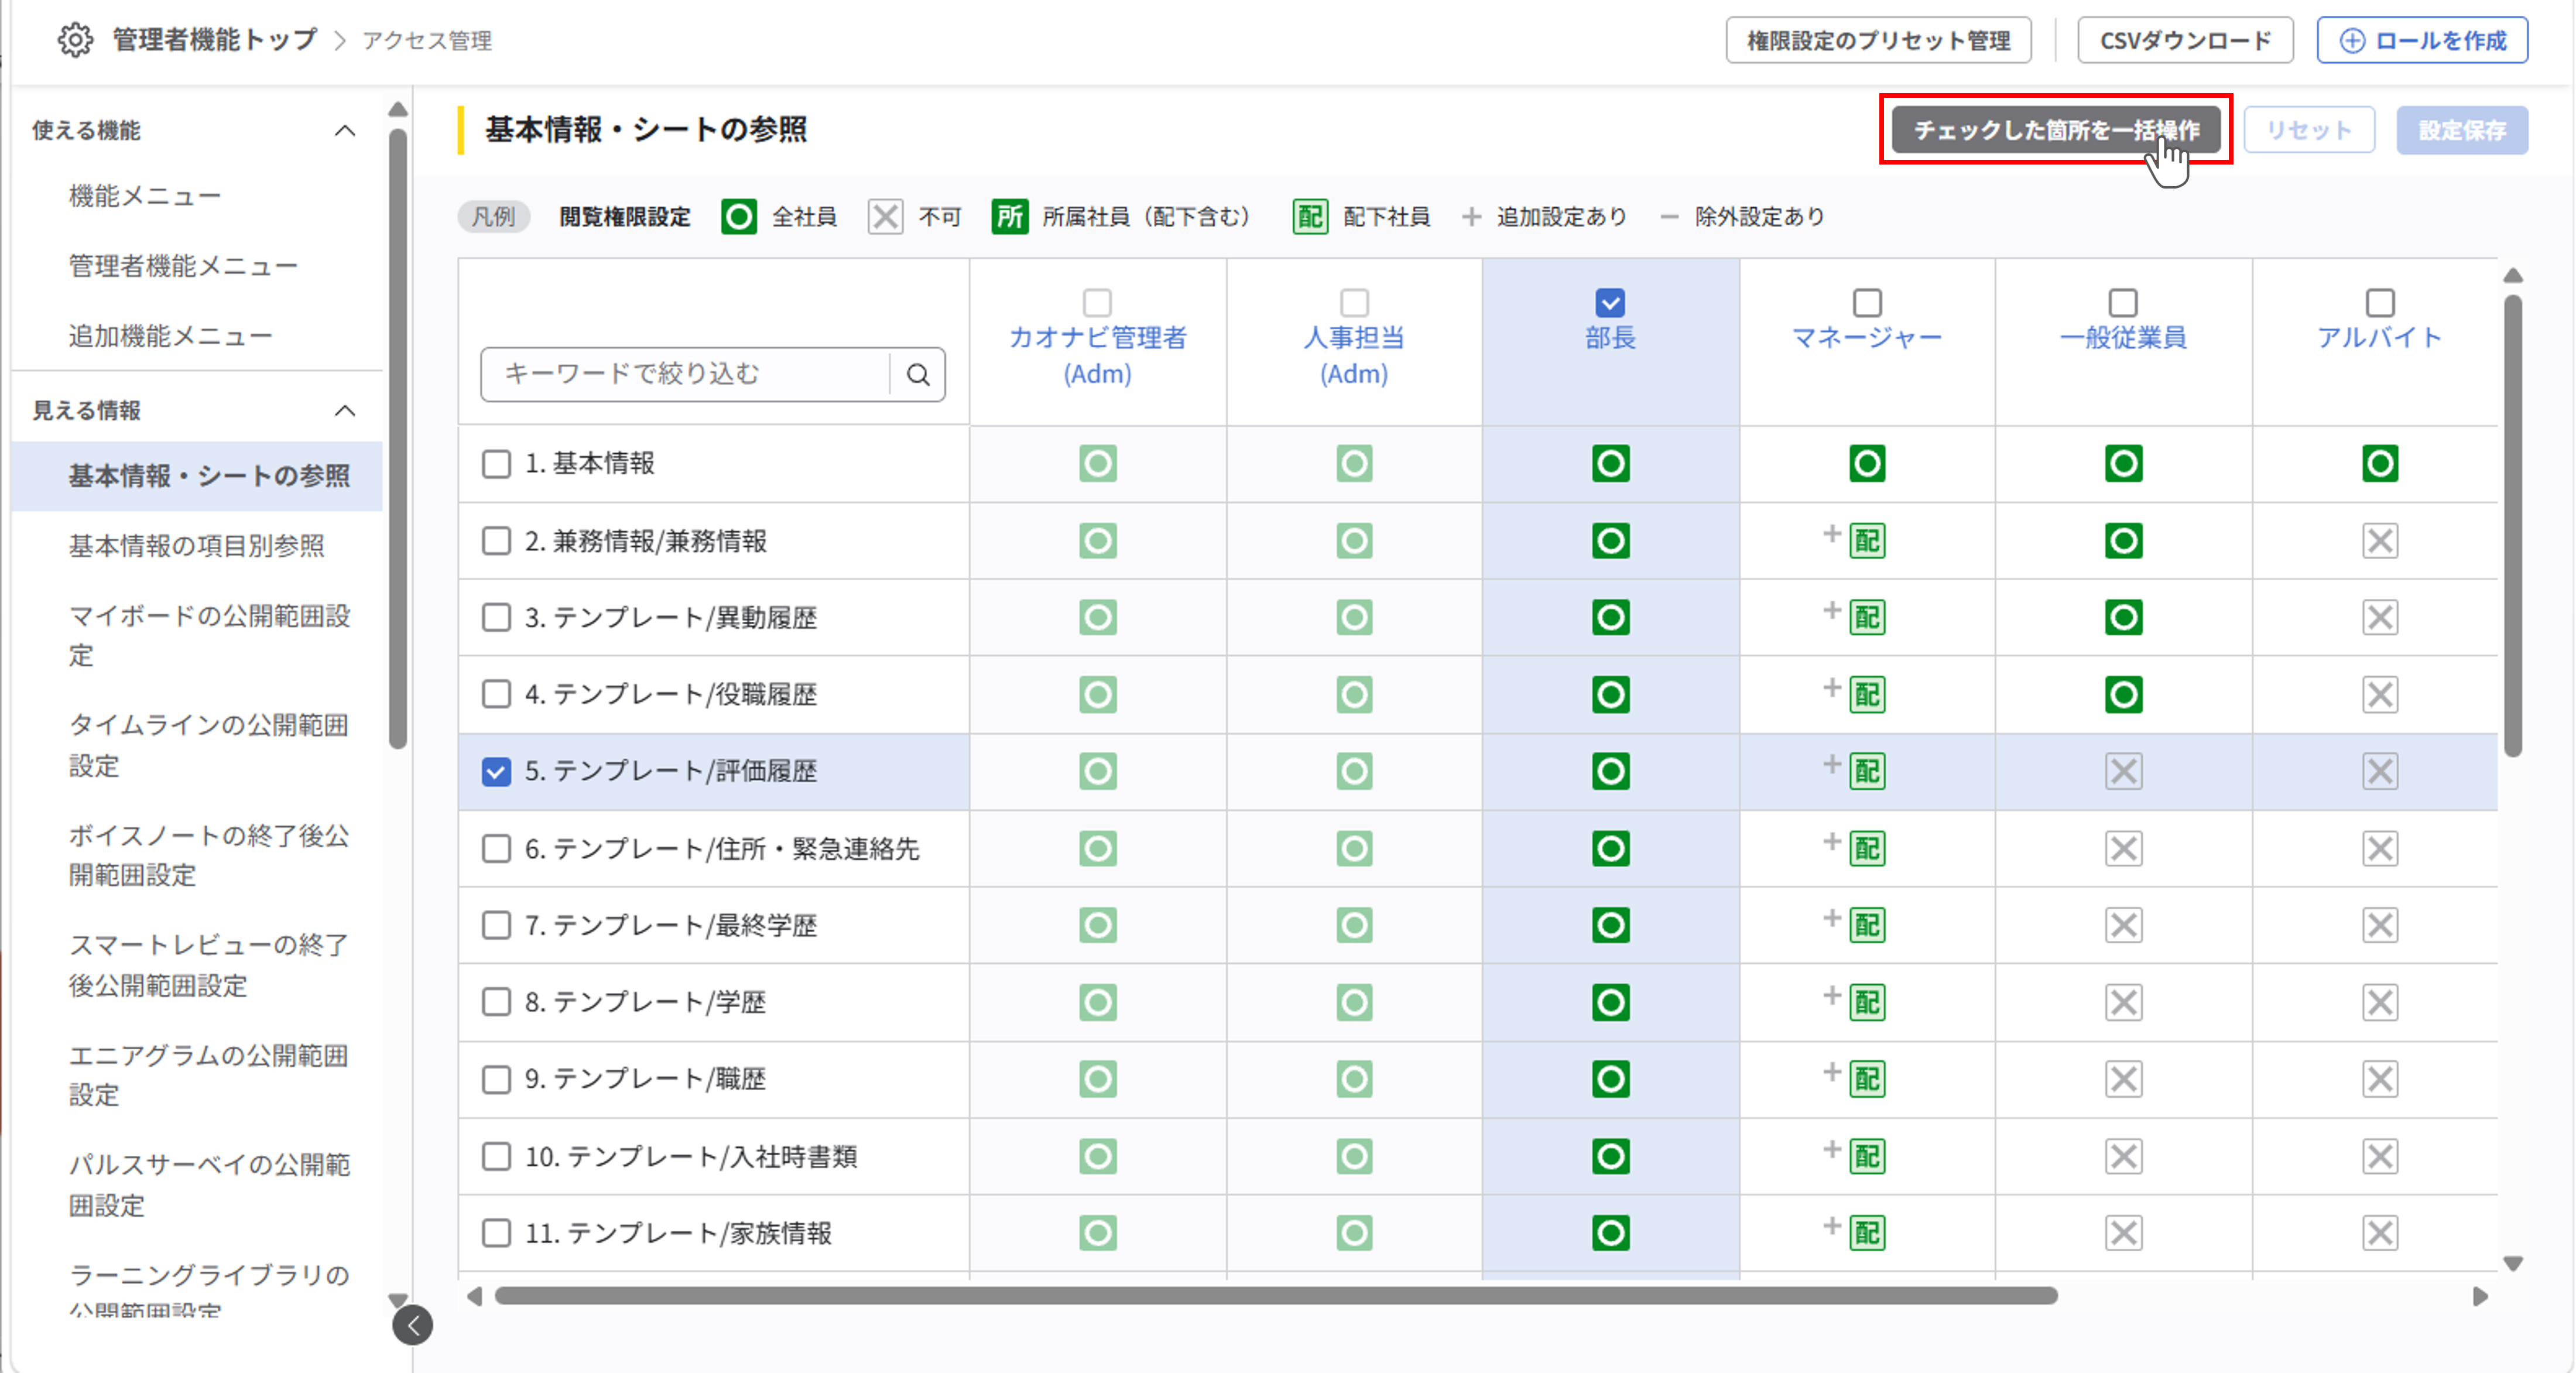Check the マネージャー column checkbox
2576x1373 pixels.
click(x=1866, y=302)
